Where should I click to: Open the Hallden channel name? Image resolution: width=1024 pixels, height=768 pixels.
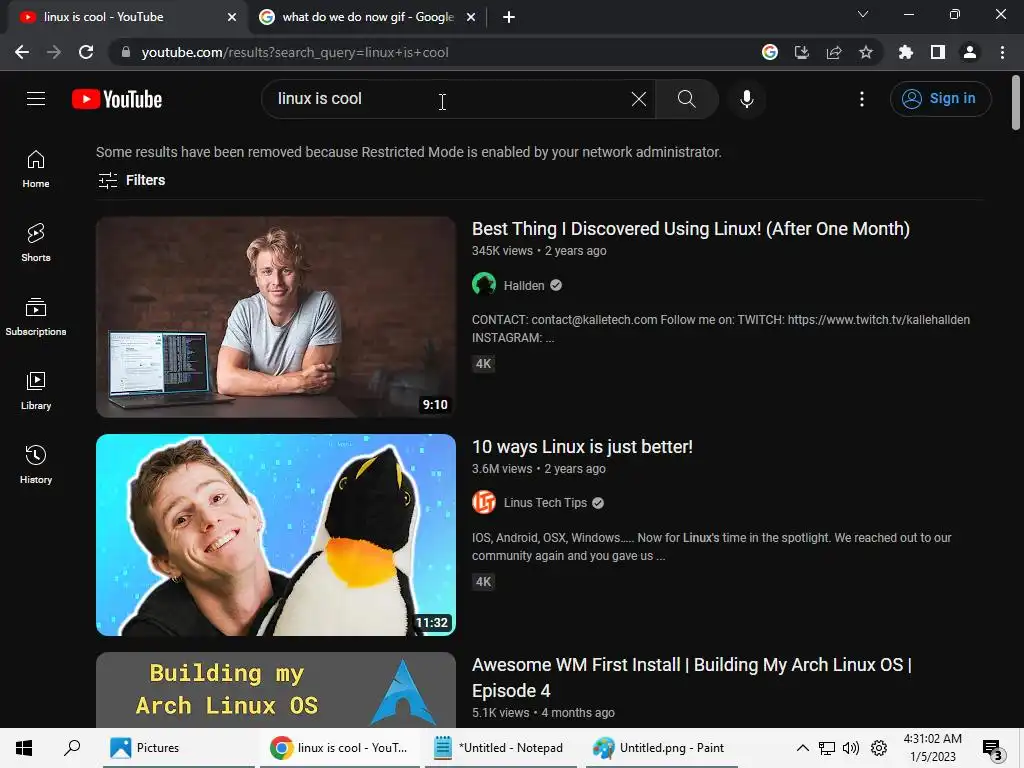(x=524, y=285)
